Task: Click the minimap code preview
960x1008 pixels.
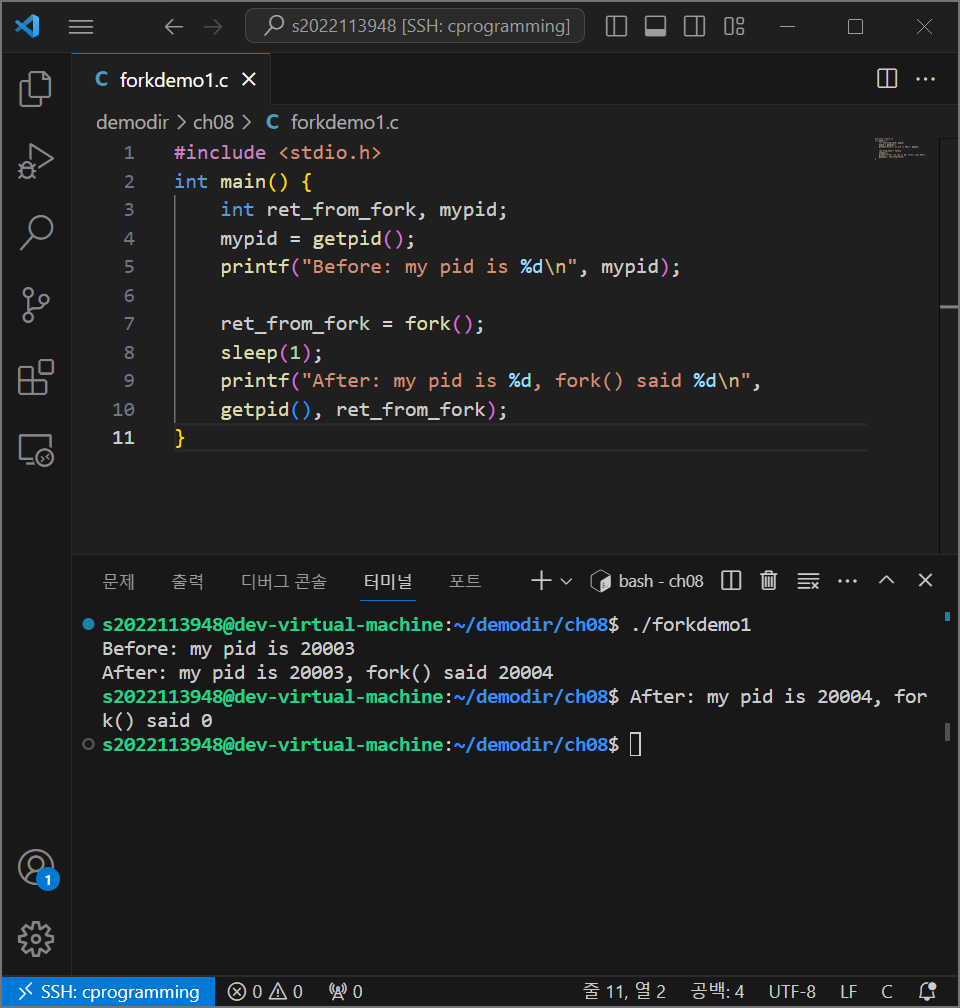Action: (900, 148)
